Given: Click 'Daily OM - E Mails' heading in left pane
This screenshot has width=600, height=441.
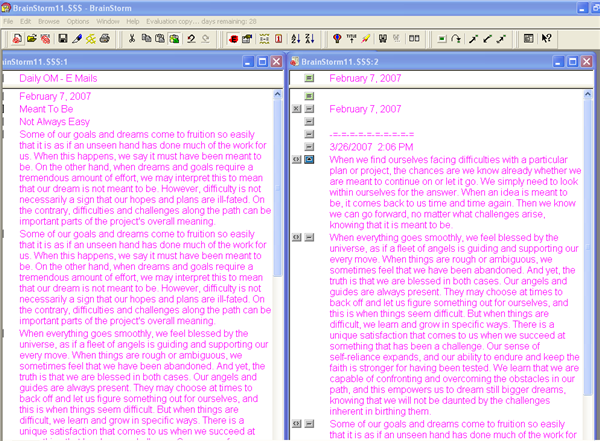Looking at the screenshot, I should click(58, 78).
